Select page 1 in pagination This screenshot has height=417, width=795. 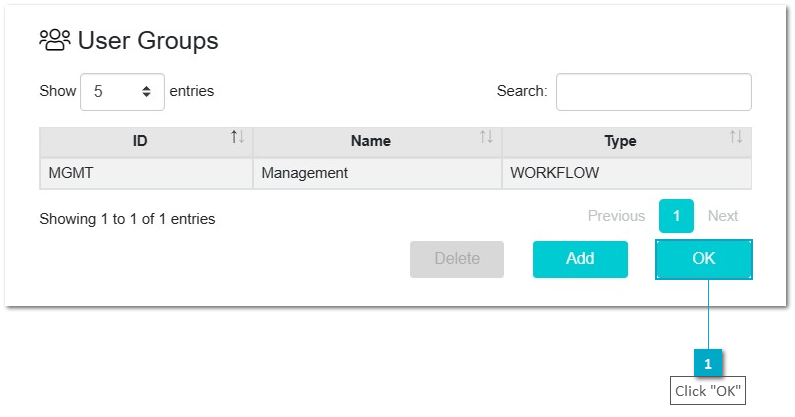pos(676,216)
